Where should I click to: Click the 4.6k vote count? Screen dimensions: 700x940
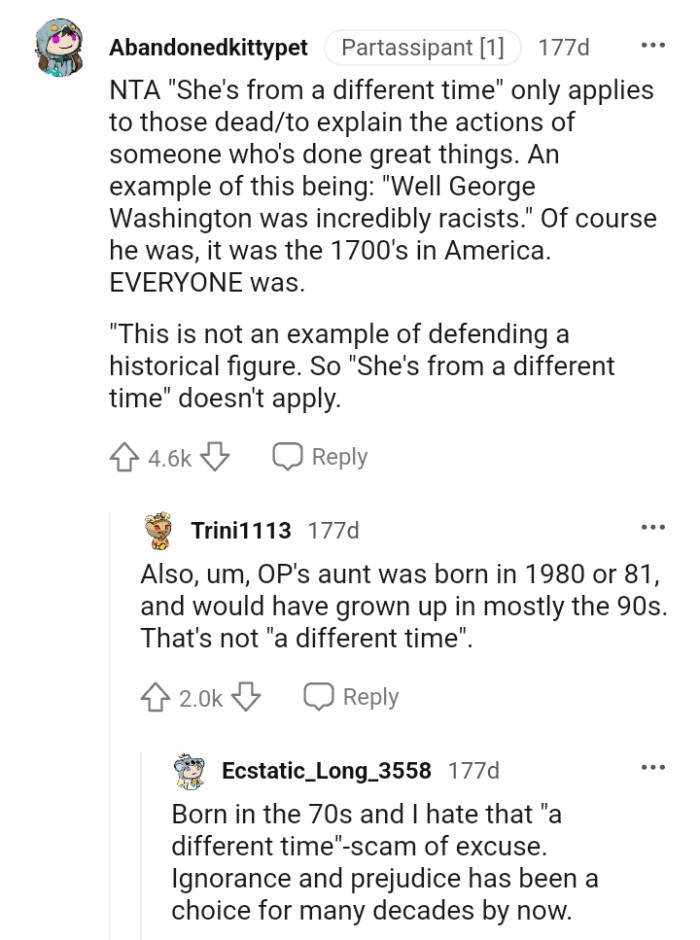pyautogui.click(x=169, y=456)
